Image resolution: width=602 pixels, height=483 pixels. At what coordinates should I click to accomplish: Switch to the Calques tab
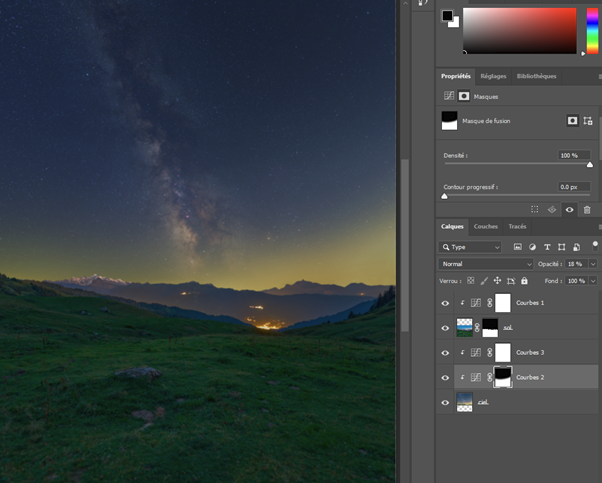coord(452,227)
